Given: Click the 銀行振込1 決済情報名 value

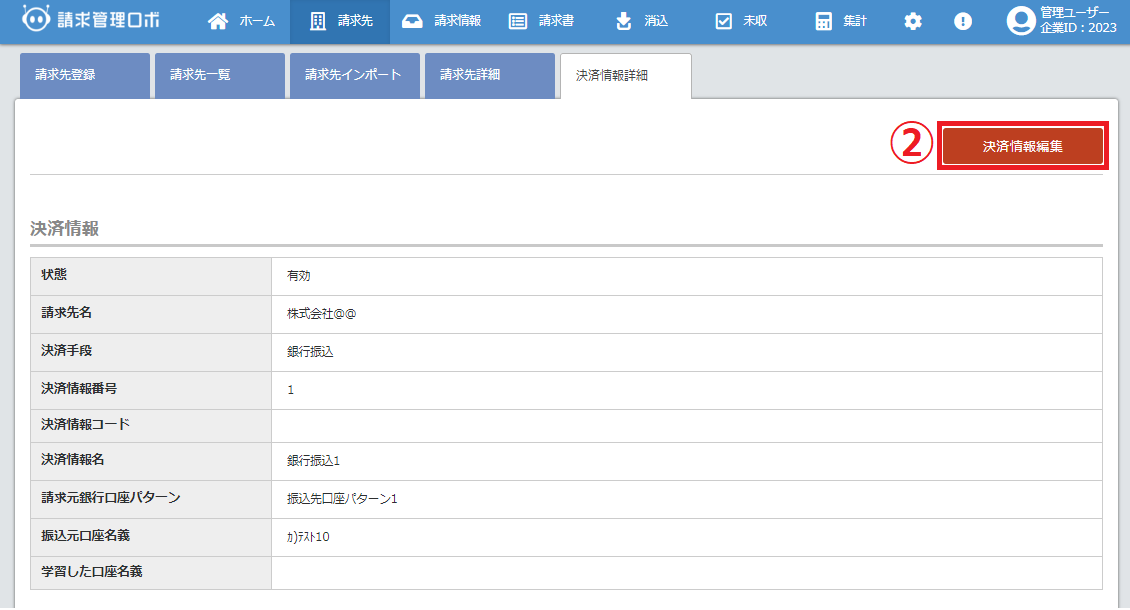Looking at the screenshot, I should point(314,461).
